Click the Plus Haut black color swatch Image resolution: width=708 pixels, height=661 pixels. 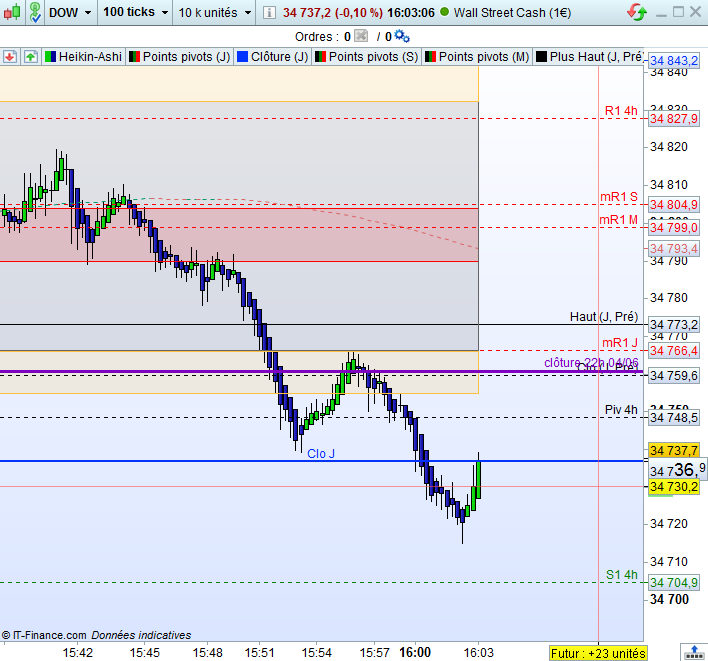coord(541,57)
